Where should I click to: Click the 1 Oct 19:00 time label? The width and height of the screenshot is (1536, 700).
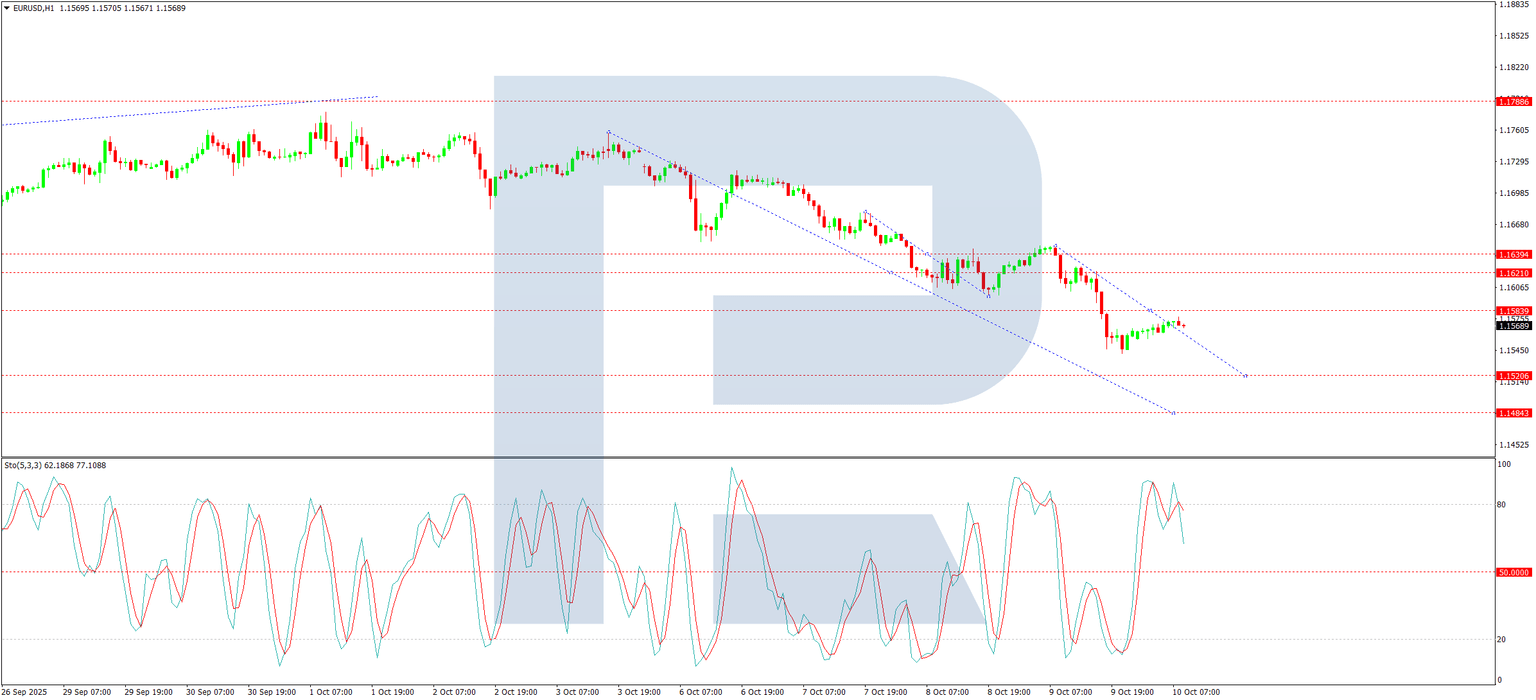[394, 692]
